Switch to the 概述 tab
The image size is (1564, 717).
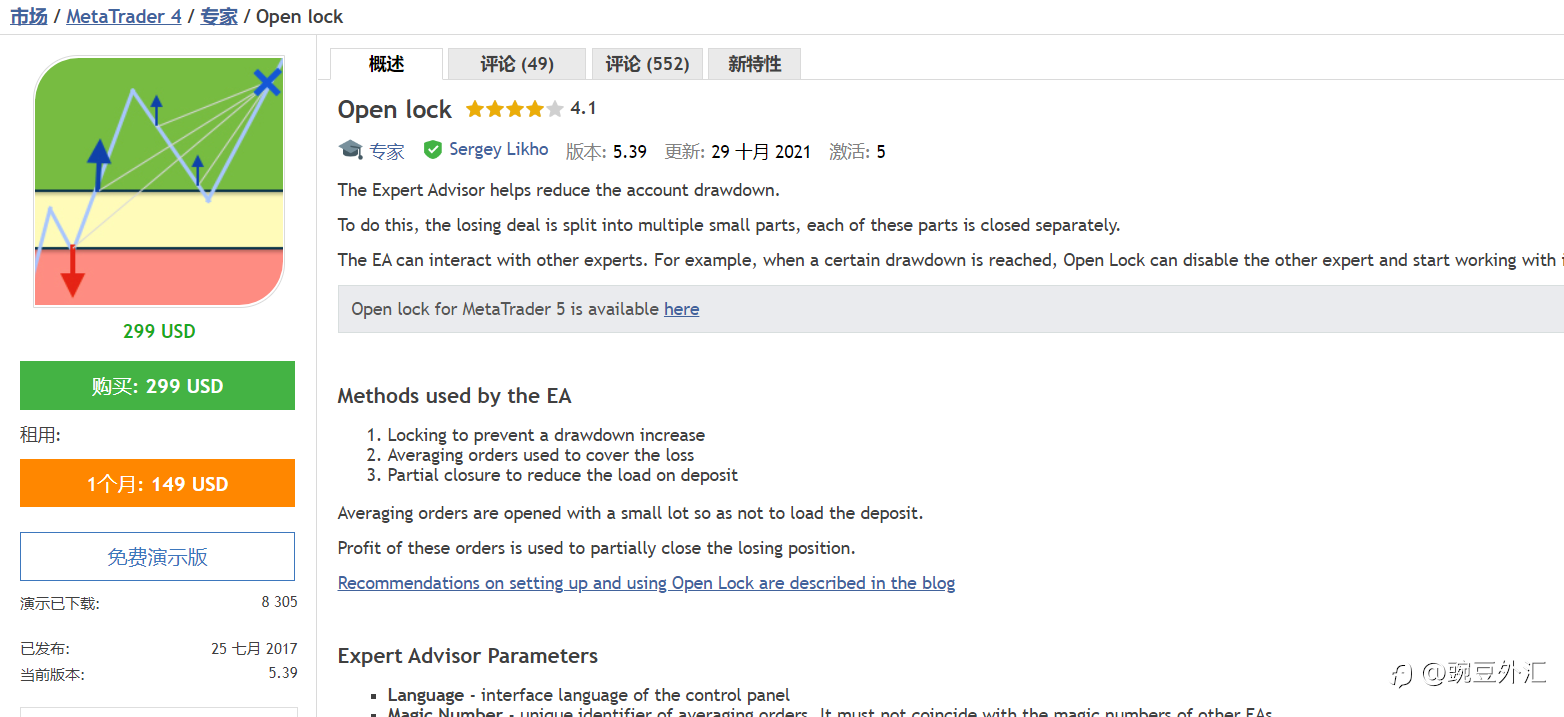(386, 64)
